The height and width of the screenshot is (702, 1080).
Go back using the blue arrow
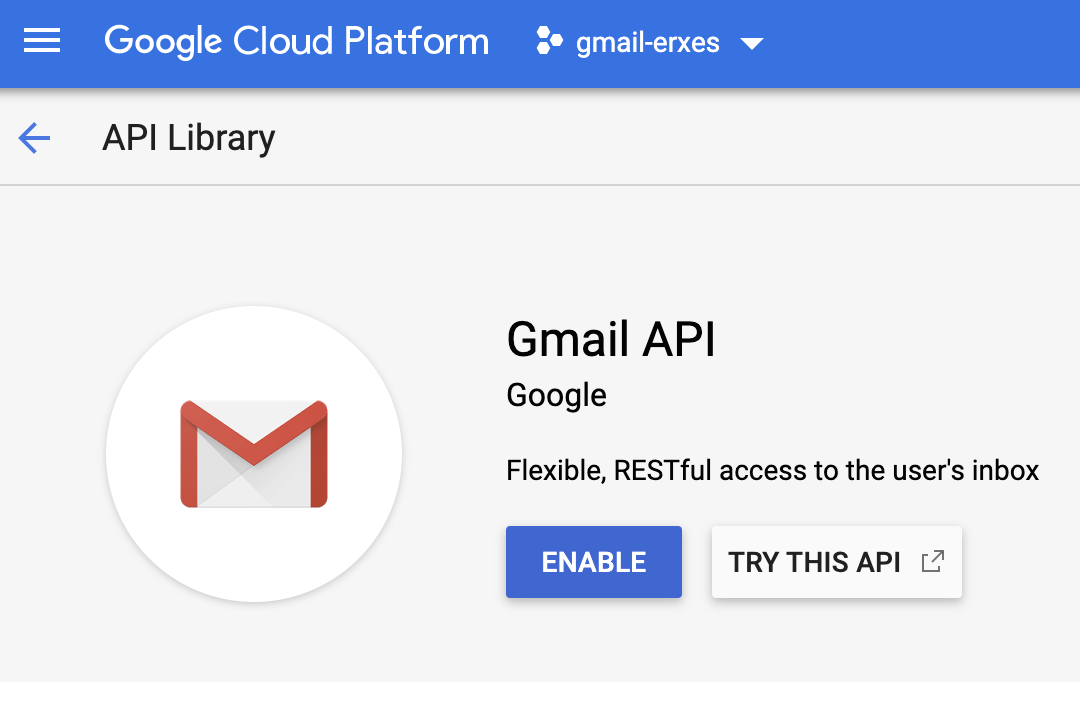pos(34,138)
